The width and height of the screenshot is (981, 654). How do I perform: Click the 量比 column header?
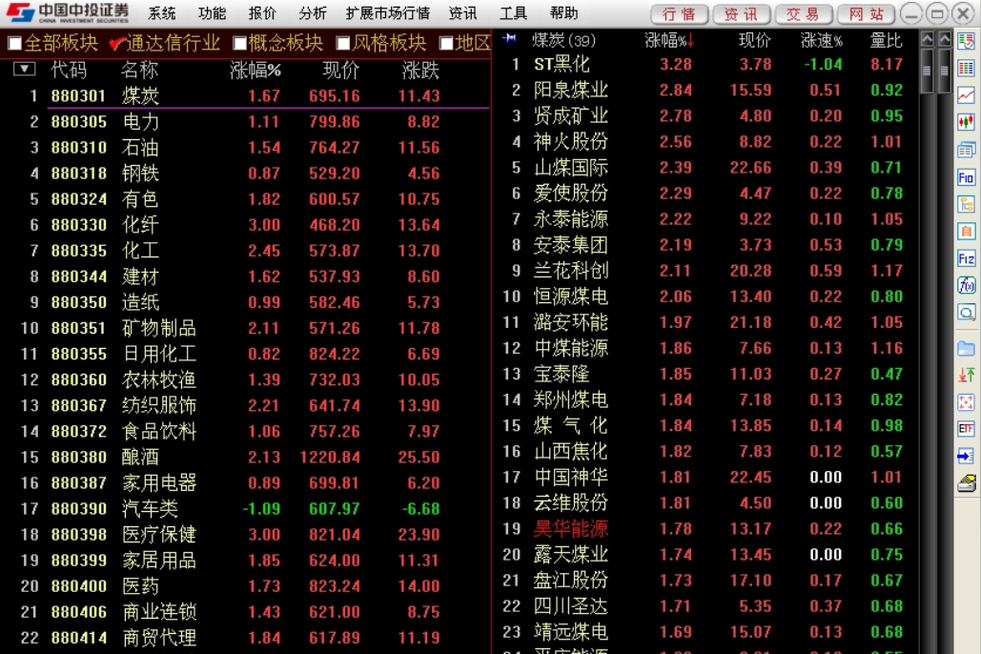pyautogui.click(x=886, y=41)
